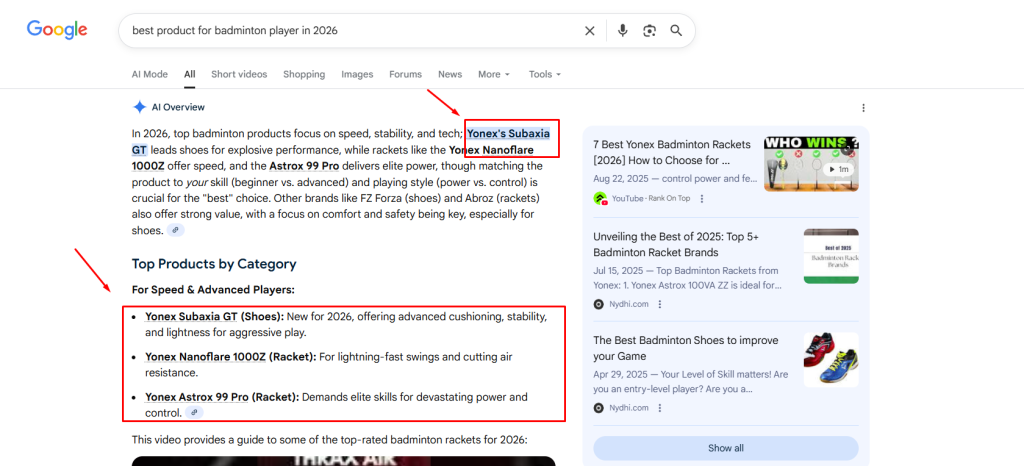The width and height of the screenshot is (1024, 466).
Task: Click YouTube Rank On Top channel icon
Action: pyautogui.click(x=600, y=198)
